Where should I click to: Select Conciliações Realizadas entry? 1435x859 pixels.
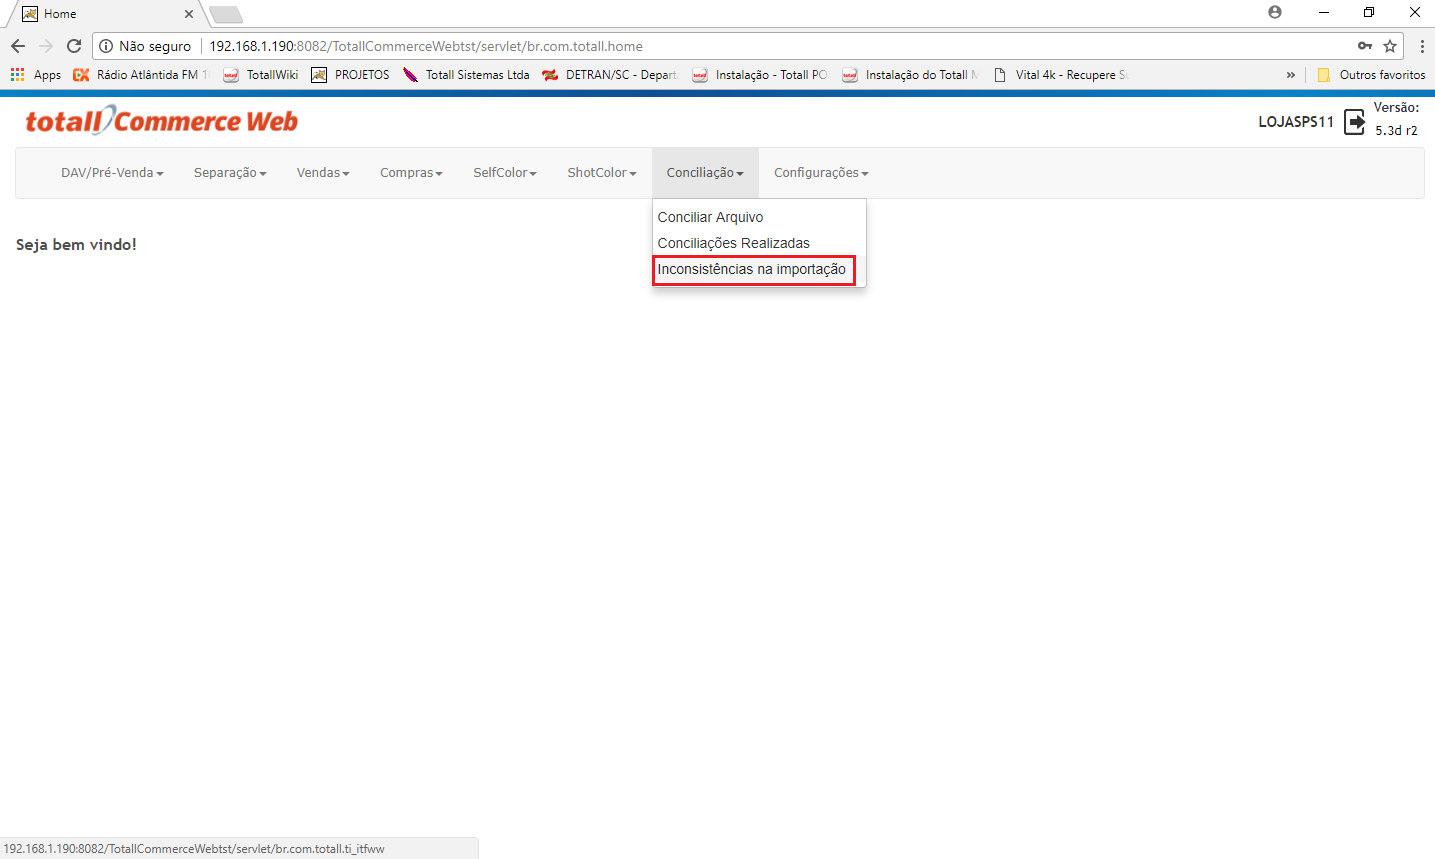coord(733,243)
